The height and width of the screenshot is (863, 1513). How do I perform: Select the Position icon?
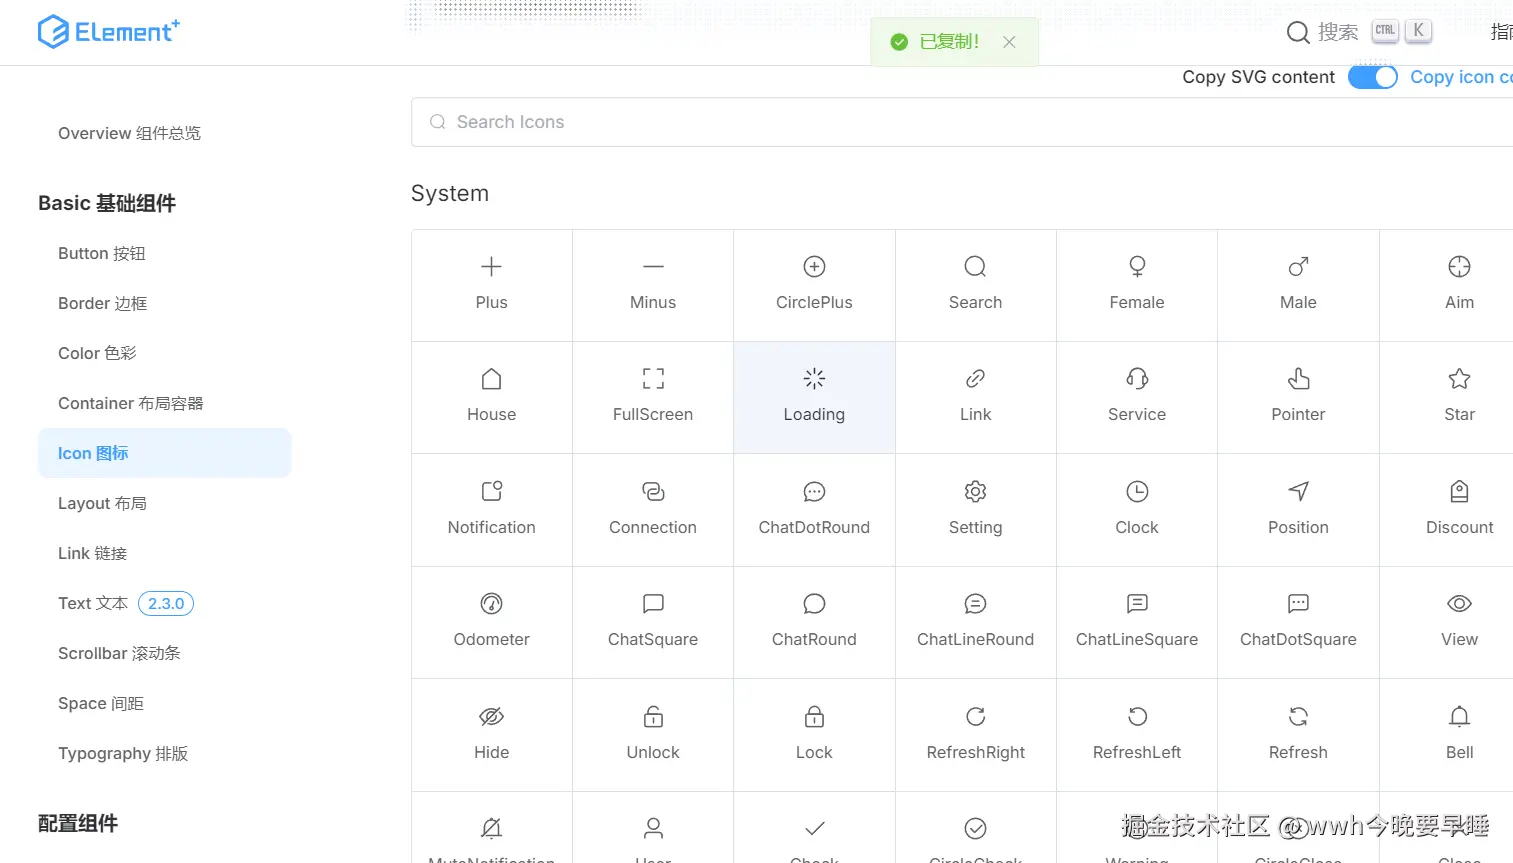tap(1298, 510)
